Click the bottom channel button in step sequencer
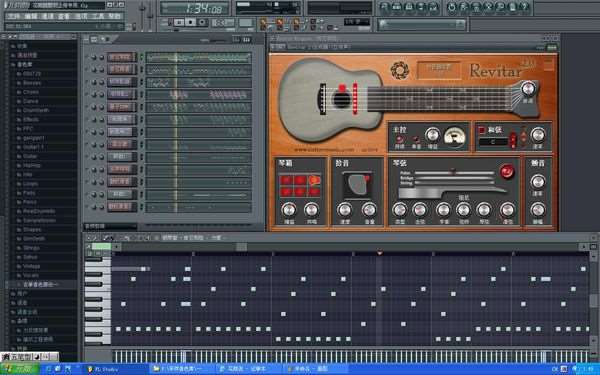This screenshot has width=600, height=375. tap(121, 207)
